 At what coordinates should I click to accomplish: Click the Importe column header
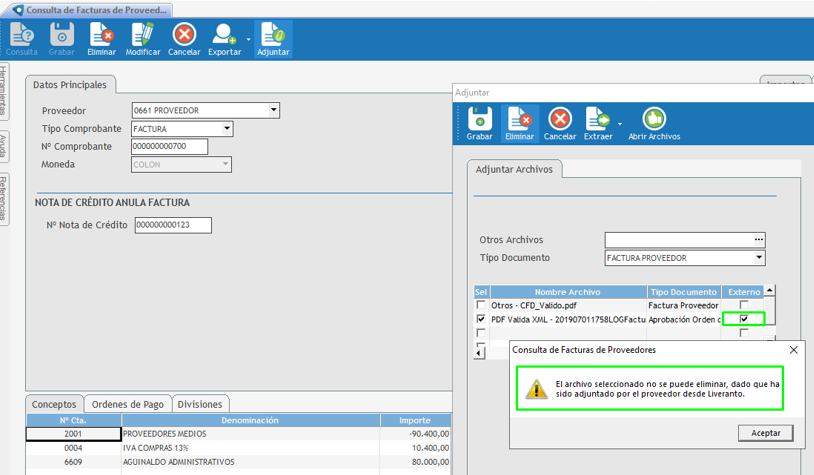coord(415,420)
